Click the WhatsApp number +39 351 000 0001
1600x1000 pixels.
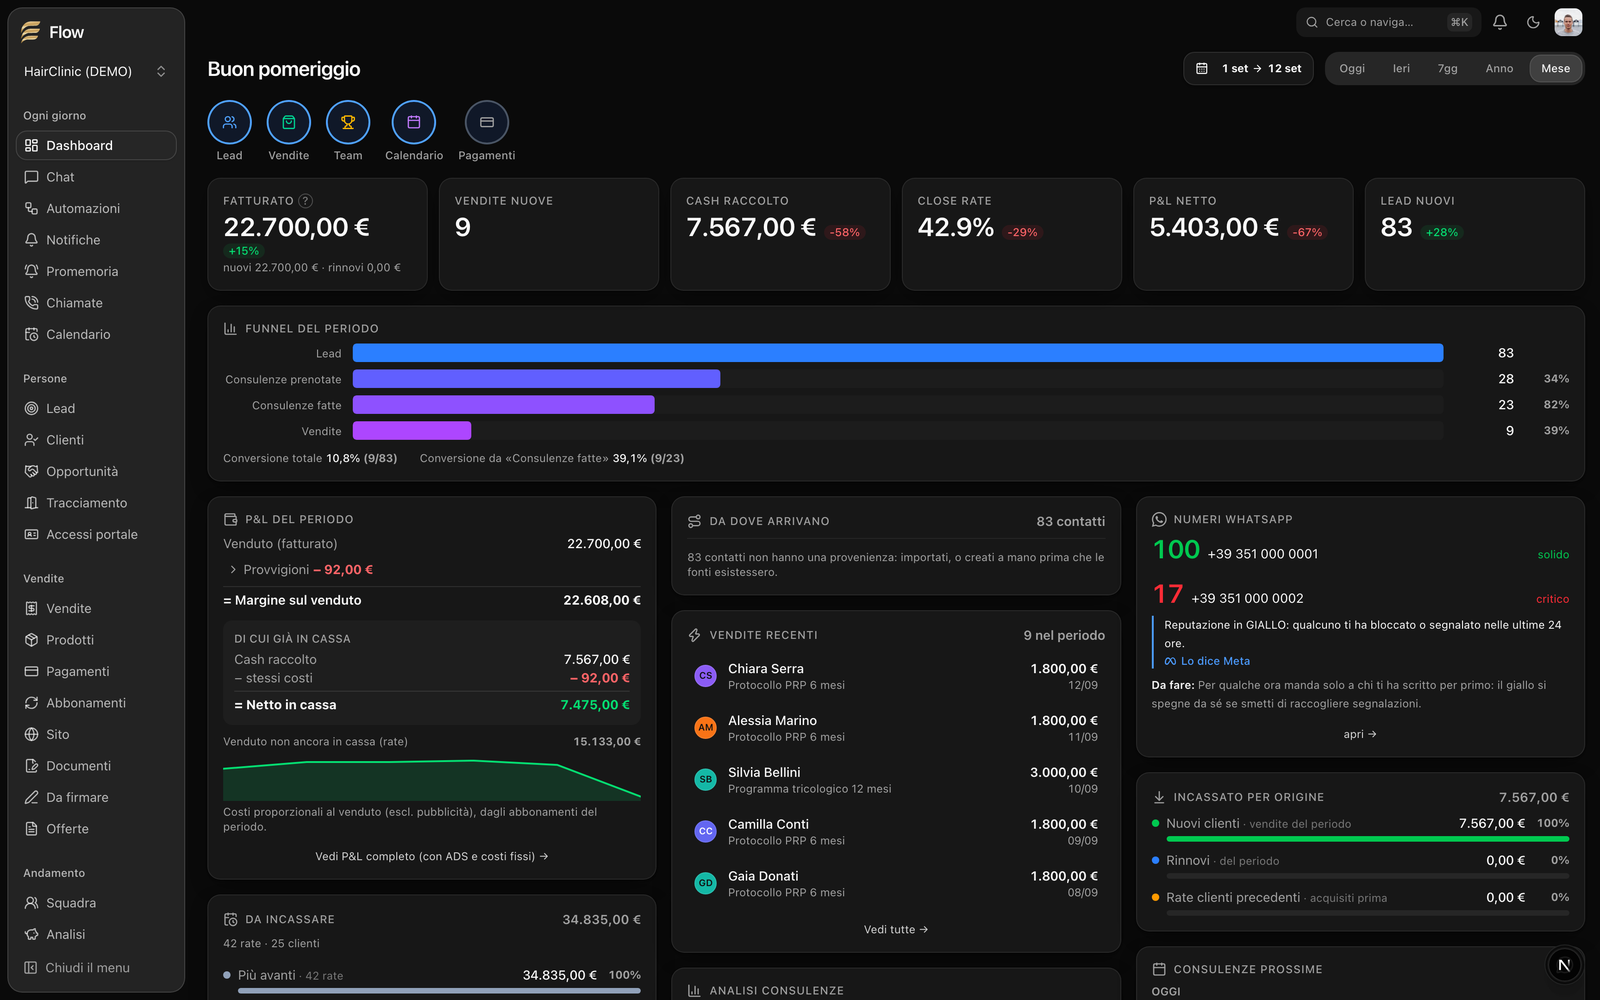(x=1262, y=554)
